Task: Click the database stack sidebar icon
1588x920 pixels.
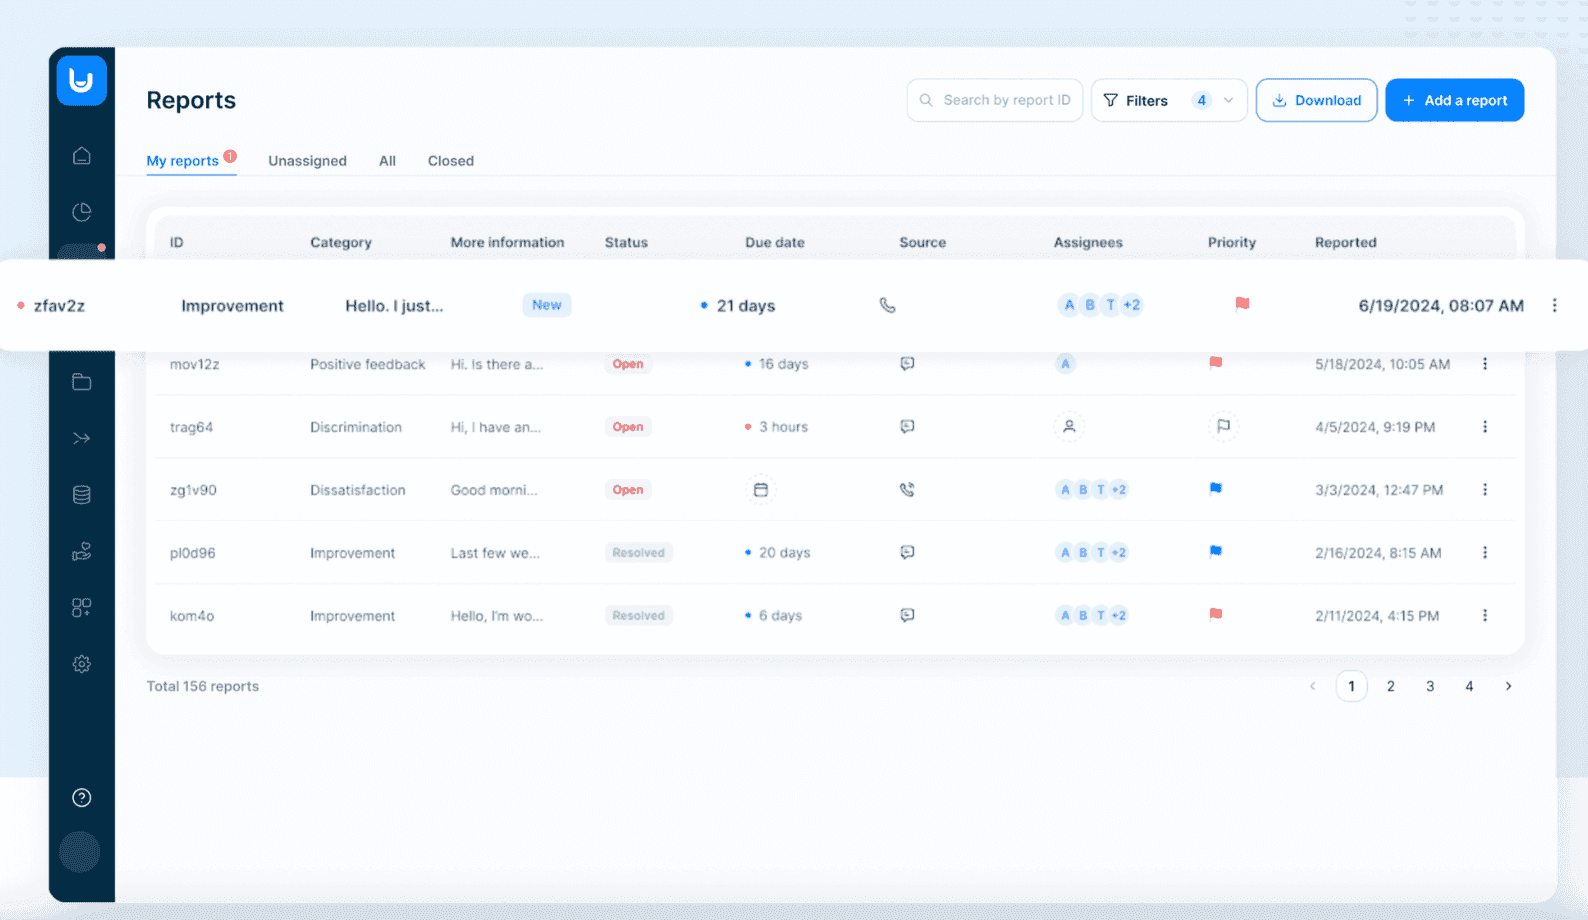Action: (x=82, y=495)
